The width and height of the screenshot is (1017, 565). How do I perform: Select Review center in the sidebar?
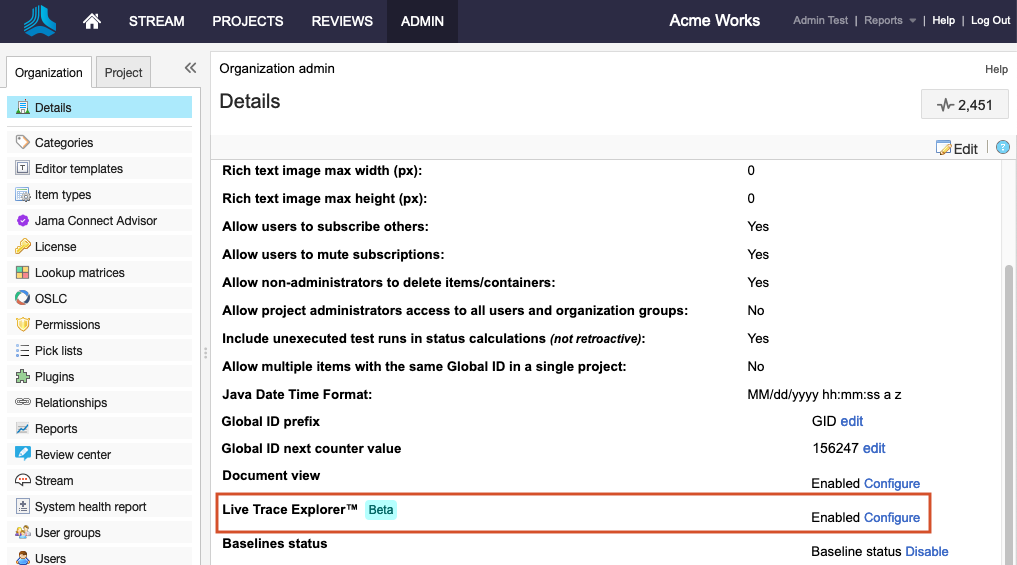click(x=99, y=454)
